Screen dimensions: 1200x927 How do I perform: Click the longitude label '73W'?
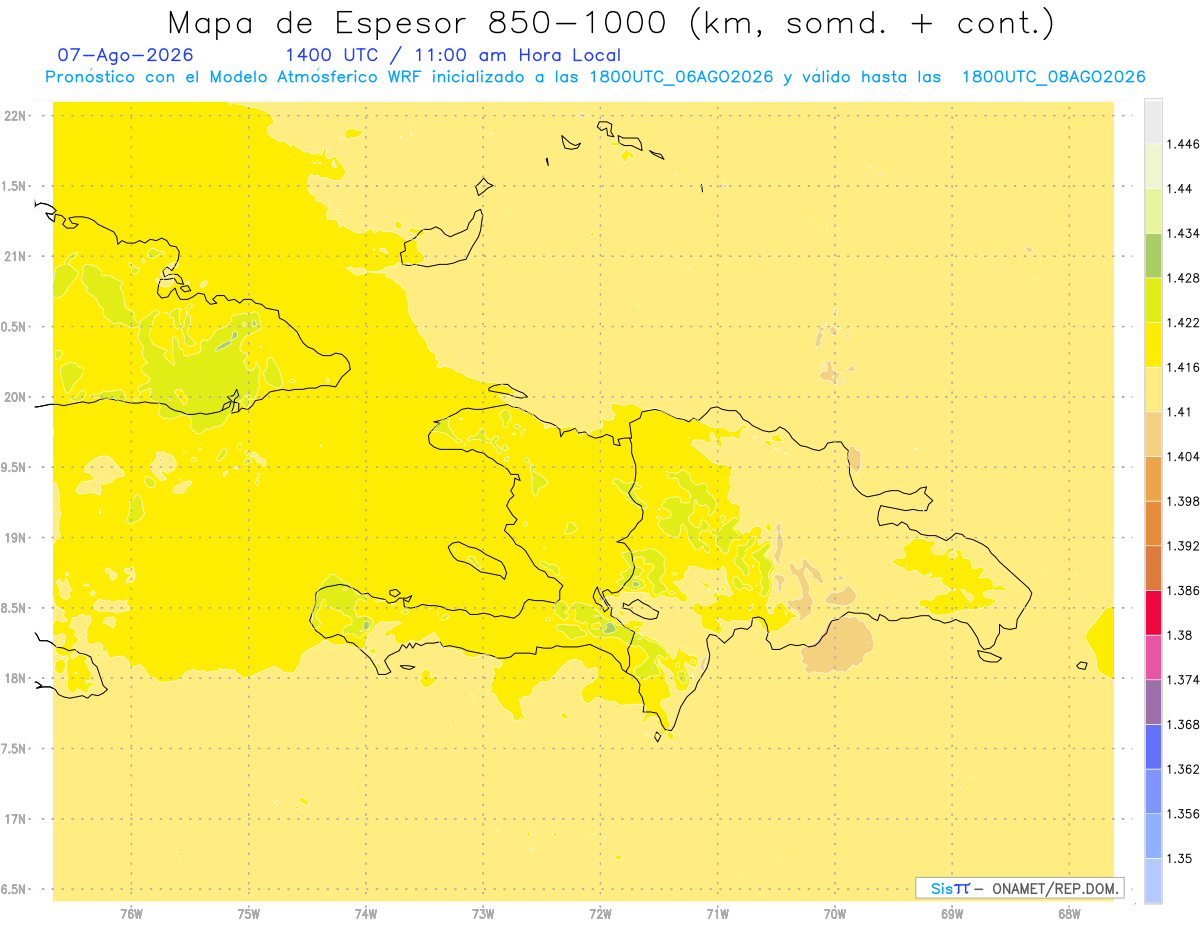point(483,913)
